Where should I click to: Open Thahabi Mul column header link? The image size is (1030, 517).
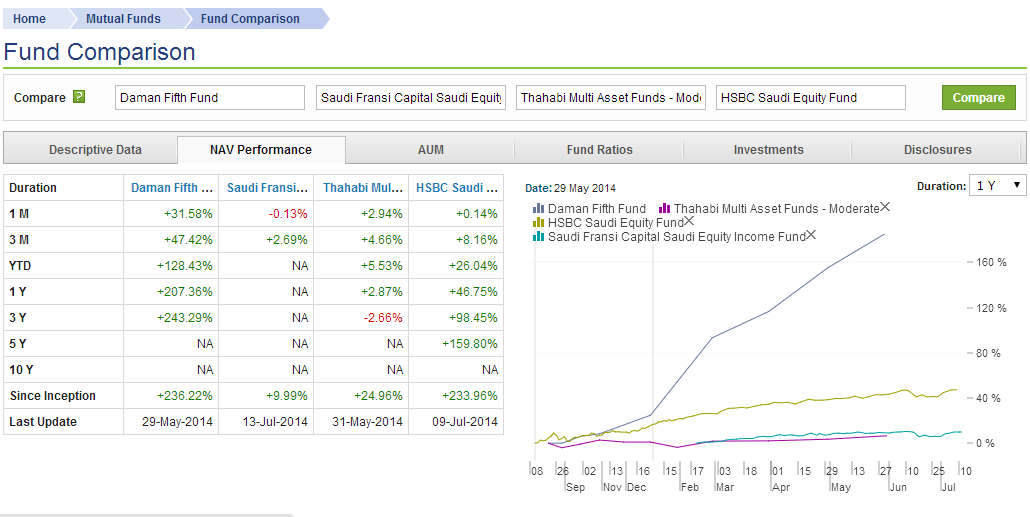coord(363,188)
